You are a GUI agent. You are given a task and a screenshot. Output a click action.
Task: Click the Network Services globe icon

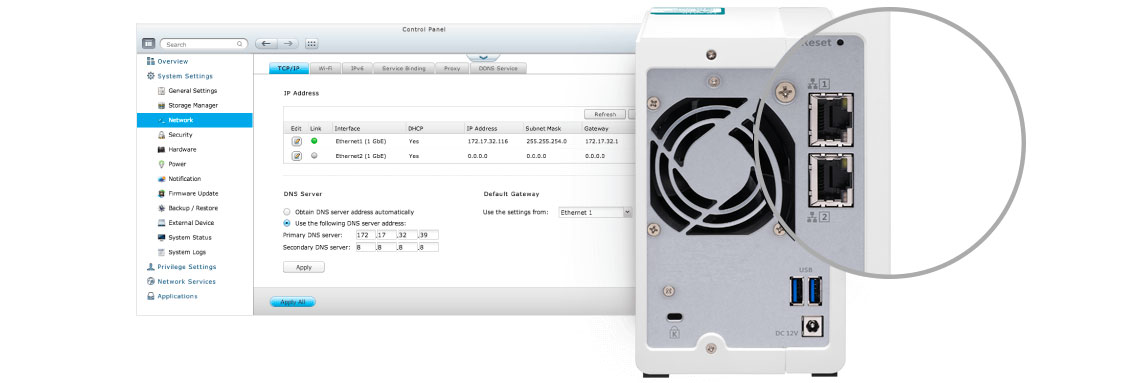click(x=150, y=281)
